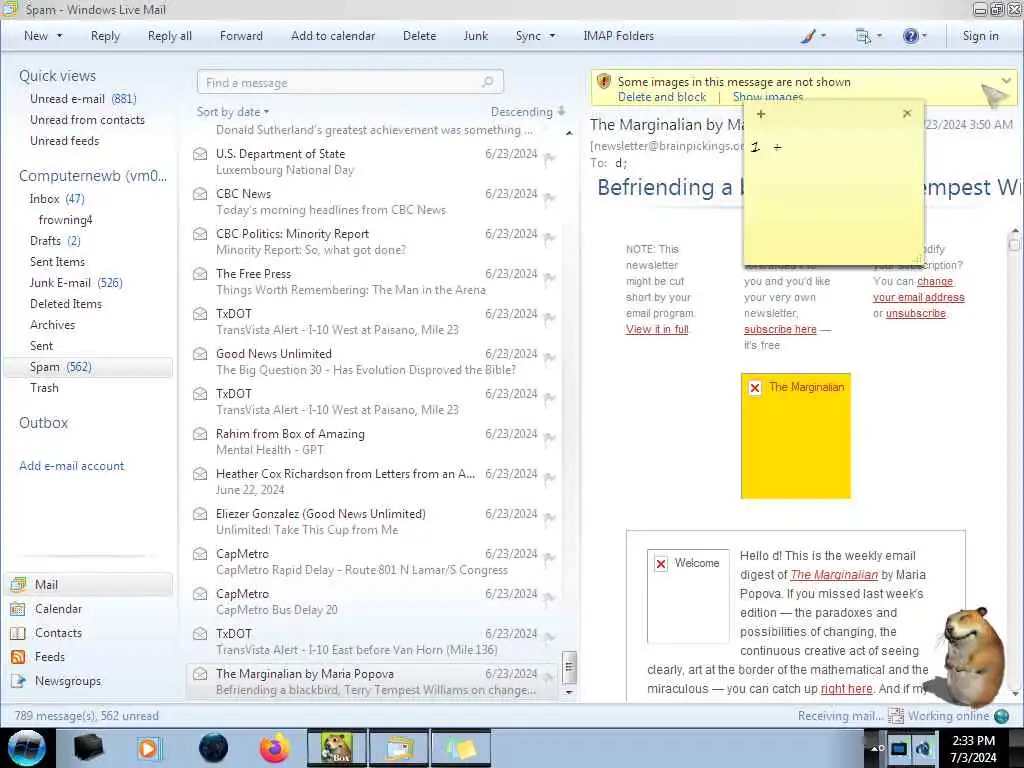Image resolution: width=1024 pixels, height=768 pixels.
Task: Open the Help question mark icon
Action: click(910, 36)
